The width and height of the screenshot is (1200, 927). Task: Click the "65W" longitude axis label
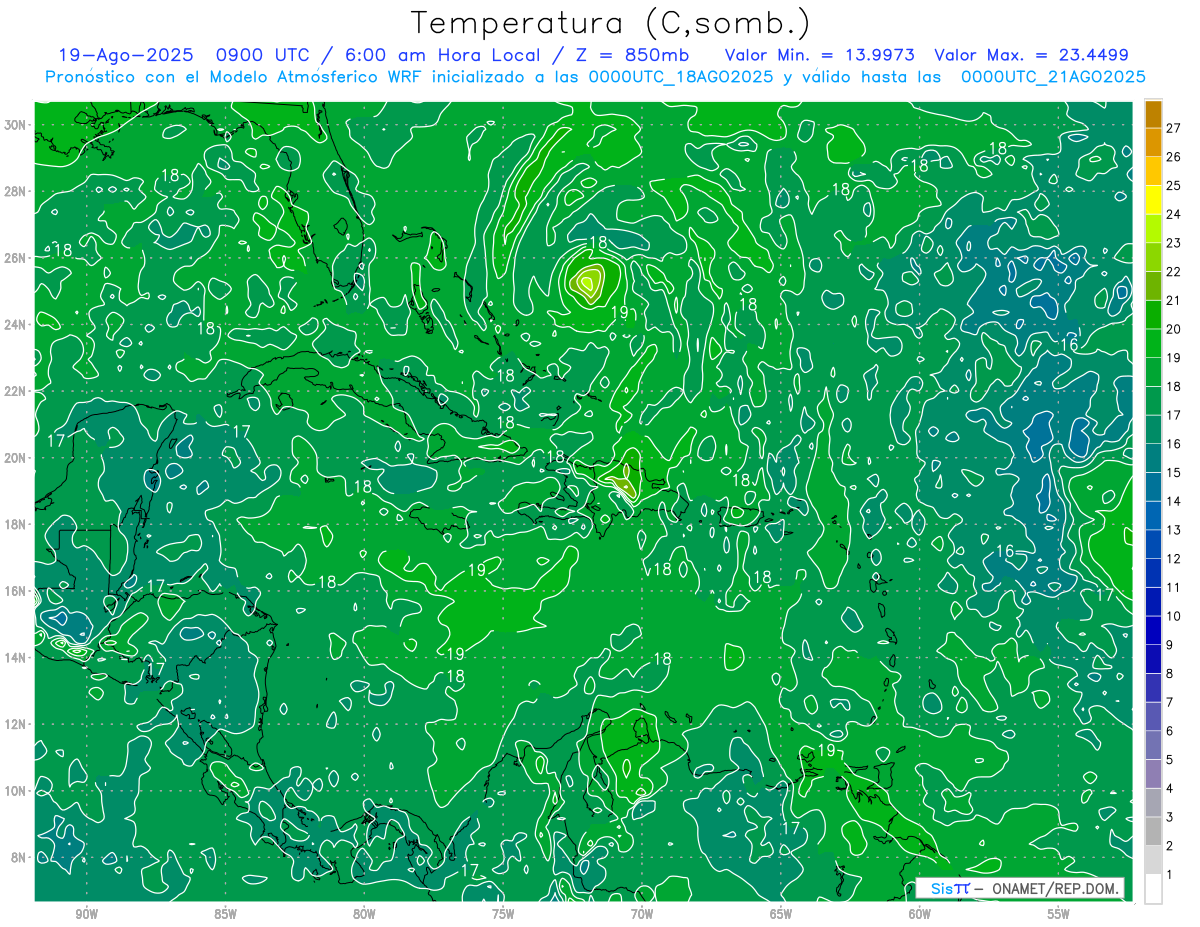781,914
